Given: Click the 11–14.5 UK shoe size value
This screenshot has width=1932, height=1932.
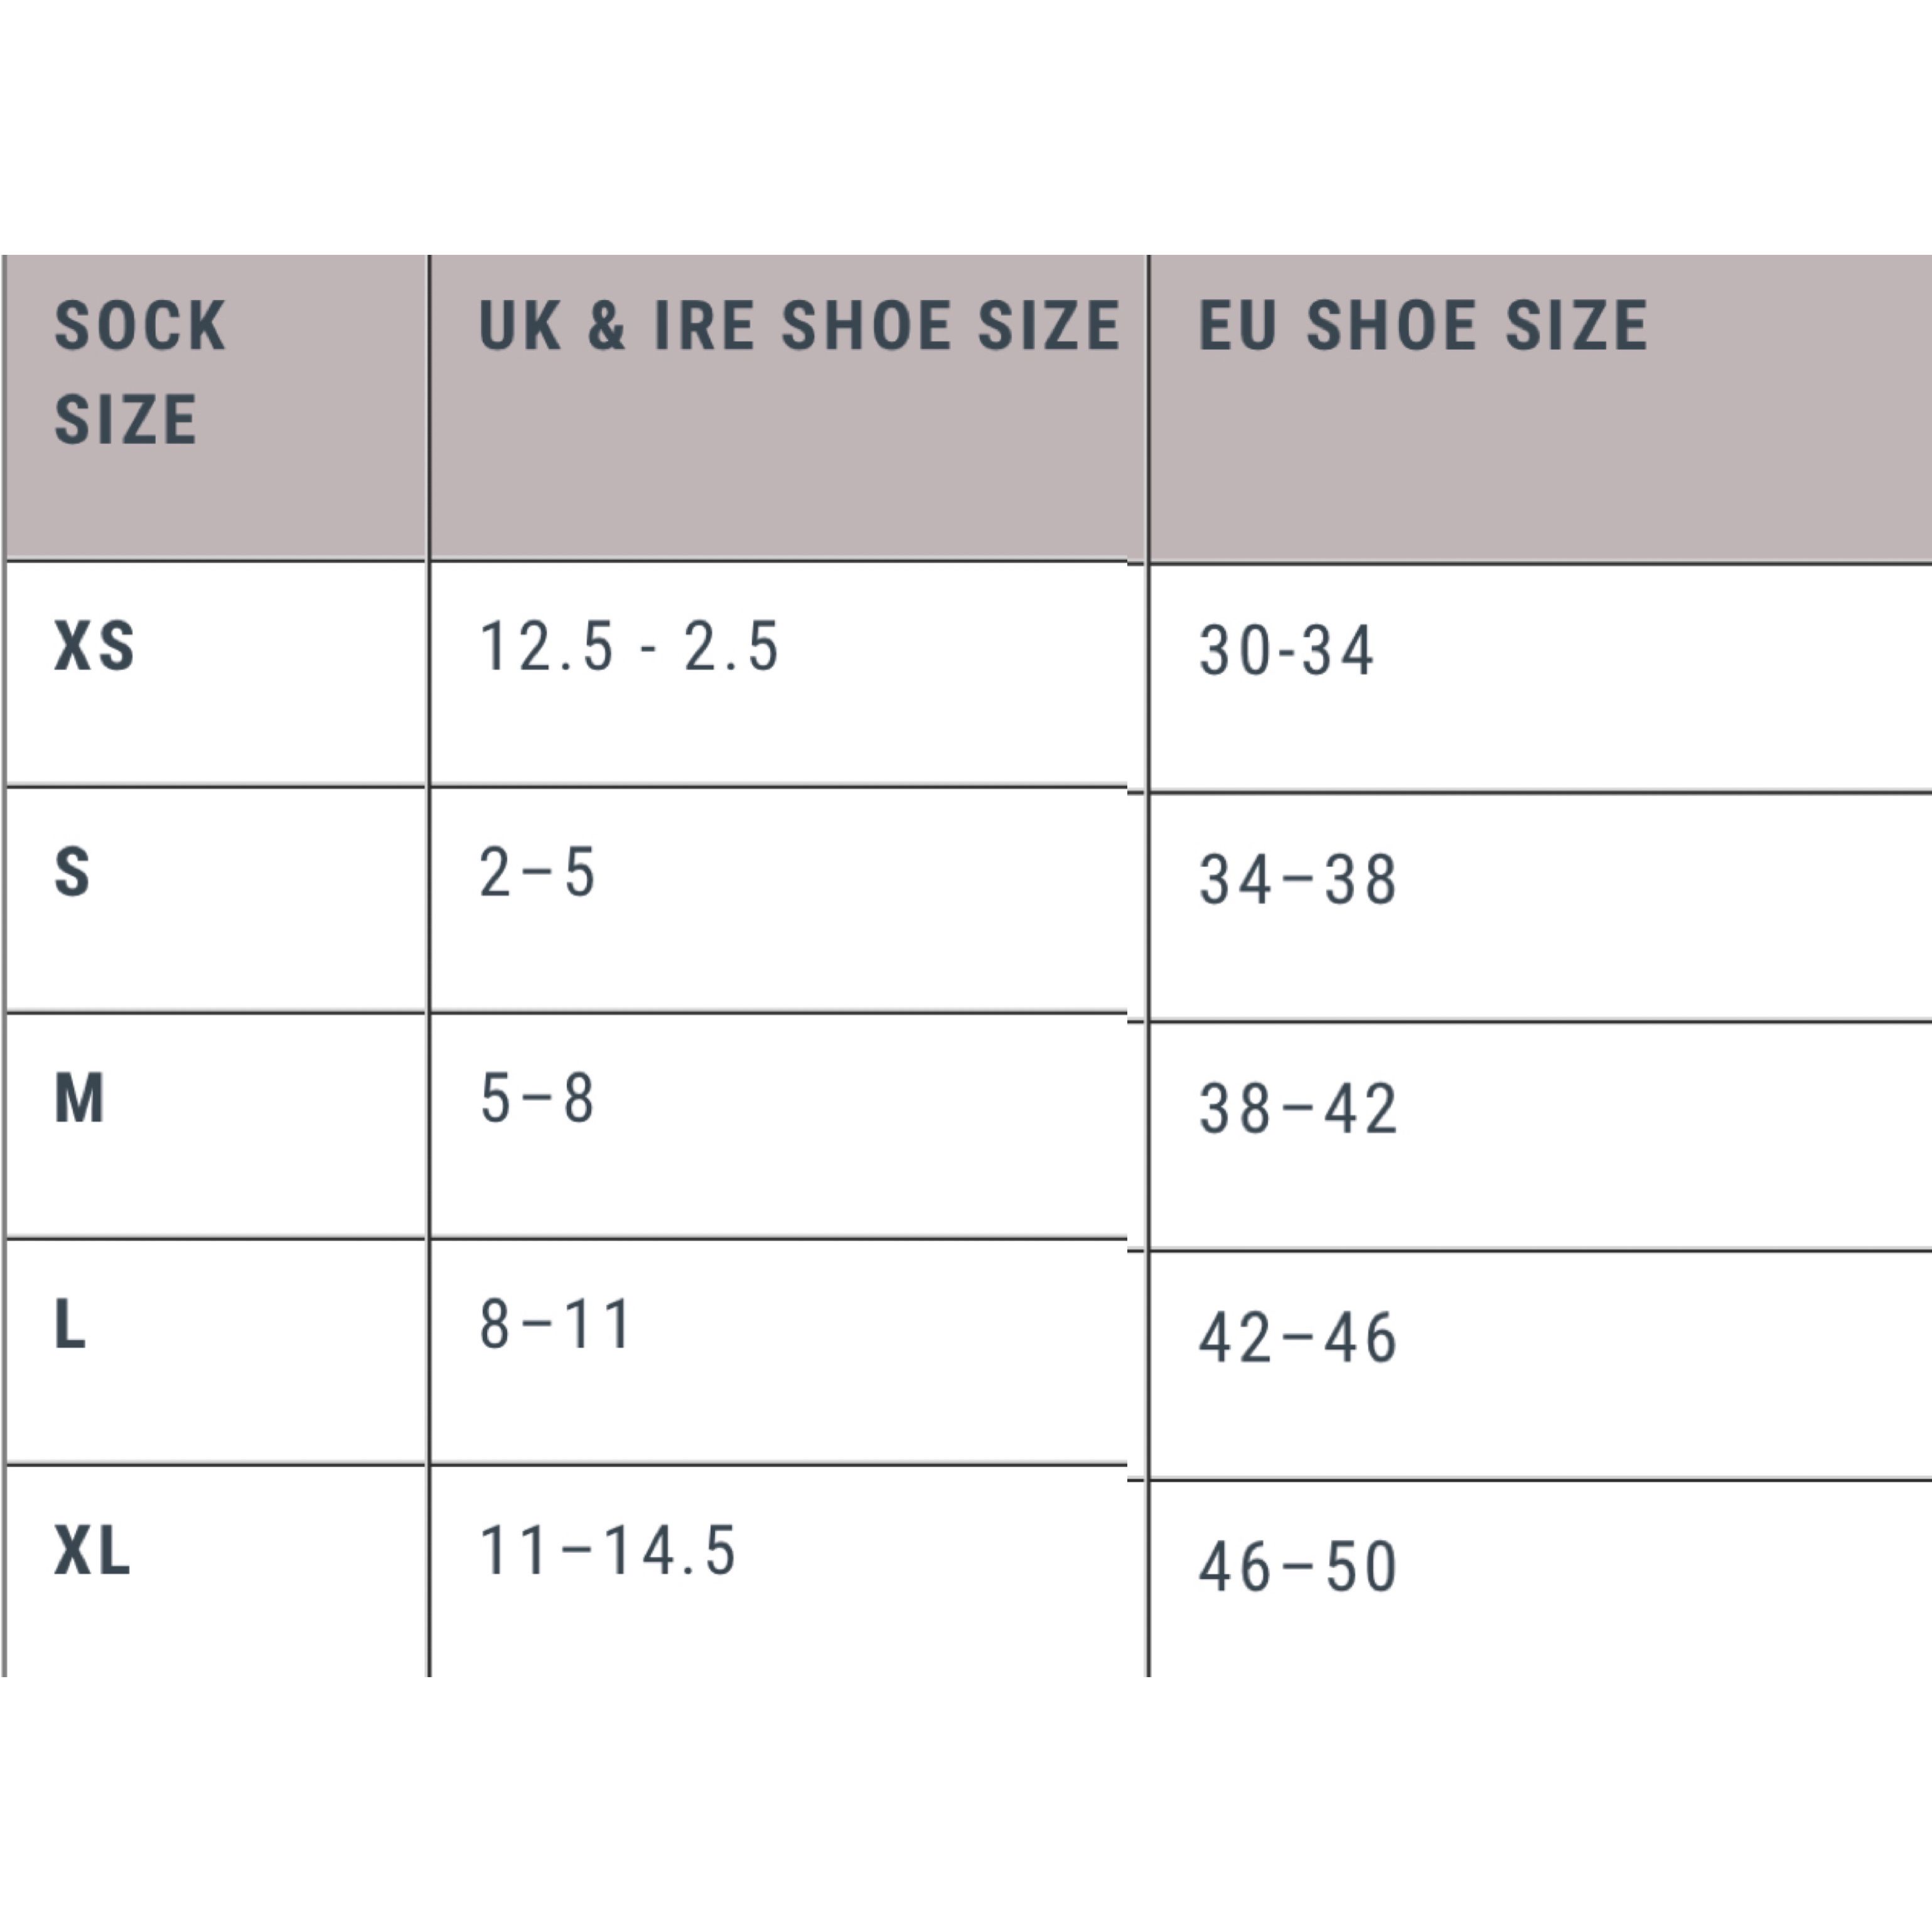Looking at the screenshot, I should point(608,1551).
